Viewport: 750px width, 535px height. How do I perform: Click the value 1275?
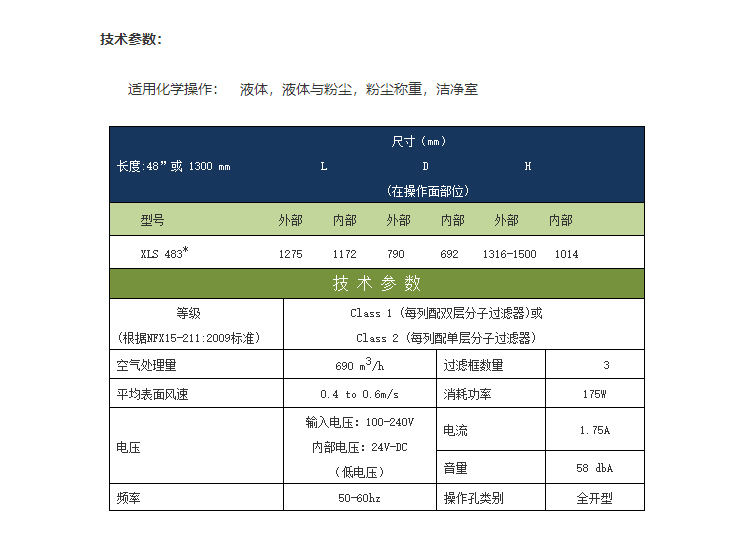[x=291, y=254]
